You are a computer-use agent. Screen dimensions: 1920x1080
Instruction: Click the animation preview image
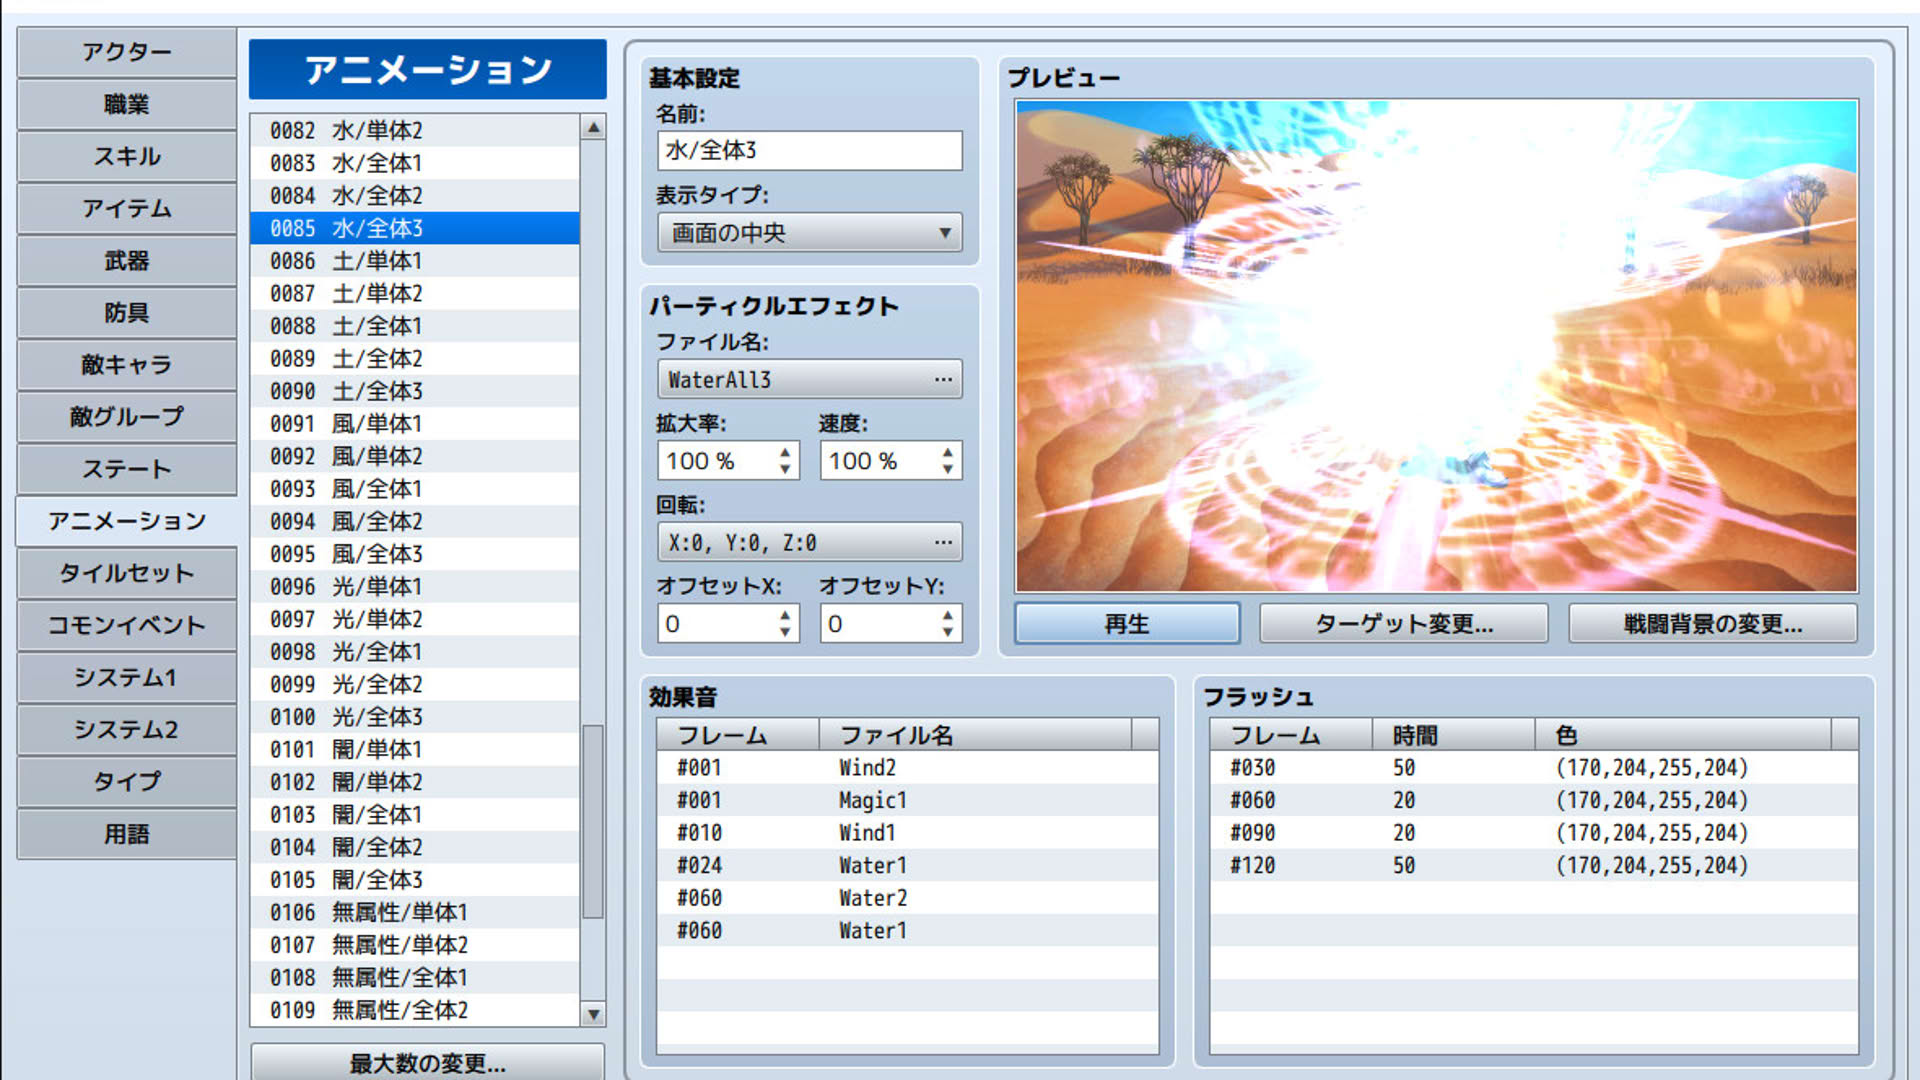[1437, 346]
